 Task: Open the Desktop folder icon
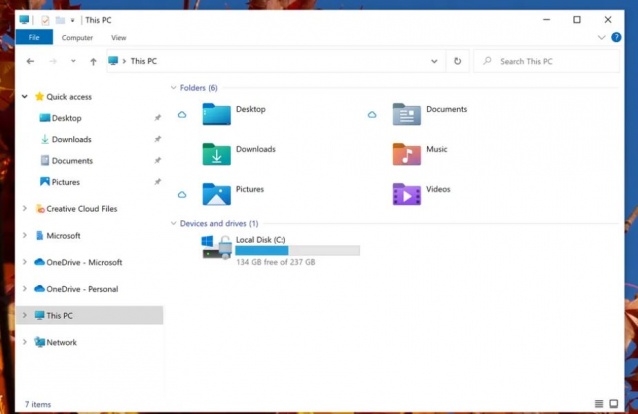pyautogui.click(x=216, y=114)
